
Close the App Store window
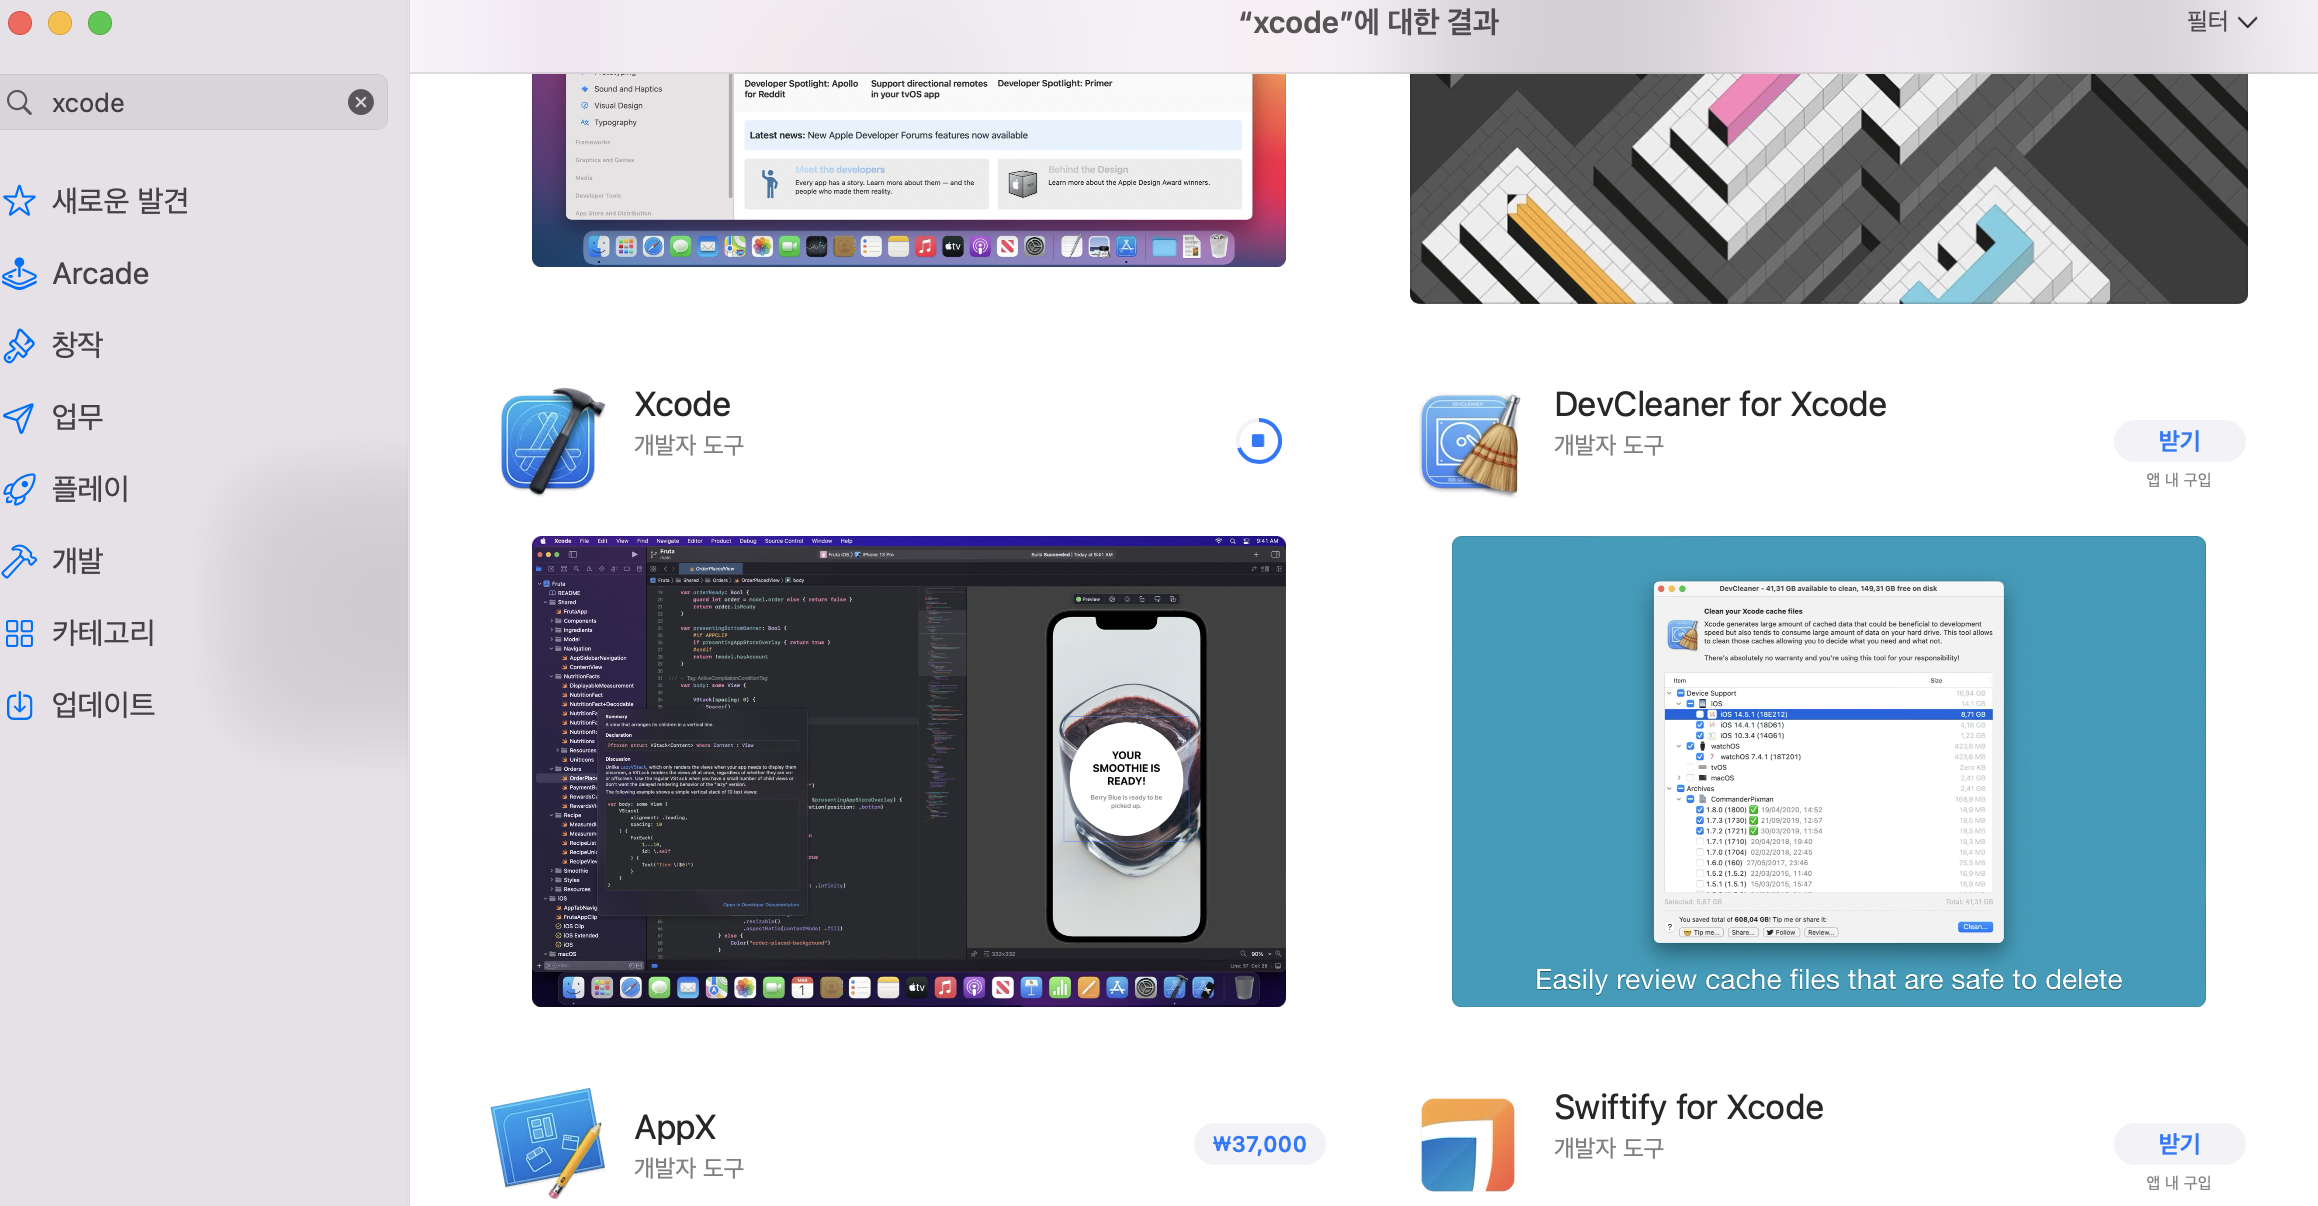20,23
